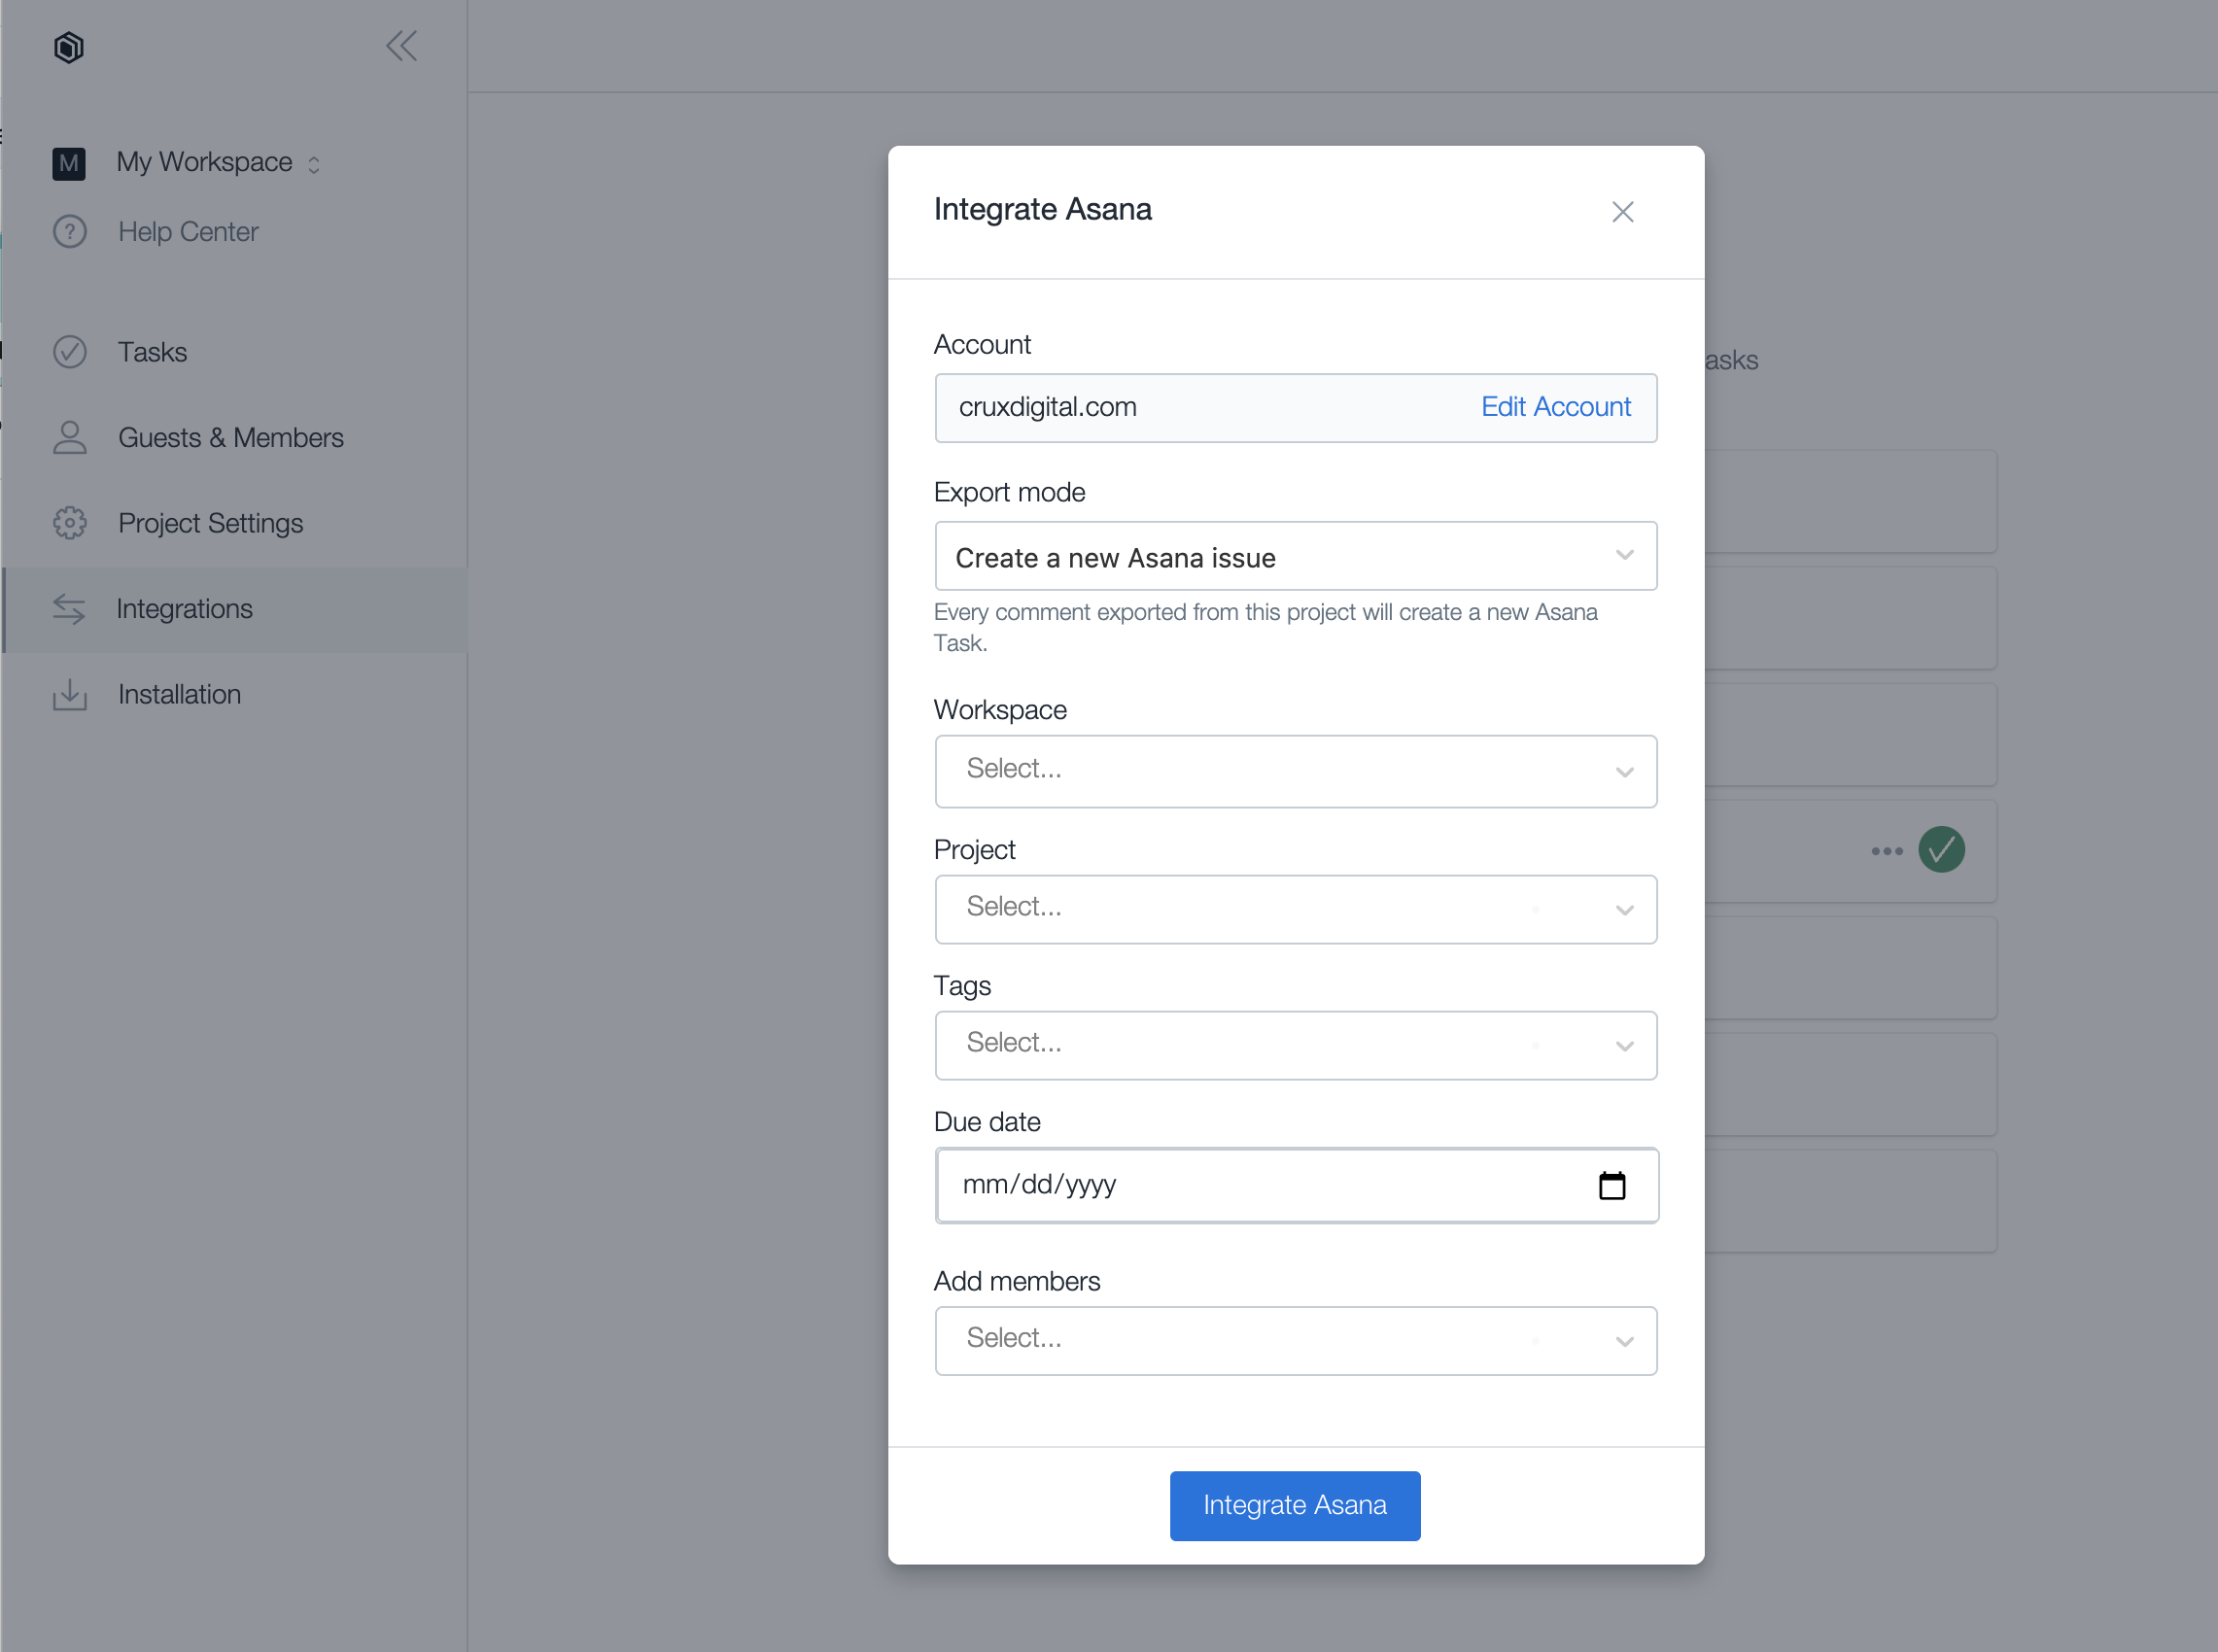Open the Workspace select dropdown
The height and width of the screenshot is (1652, 2218).
(1295, 771)
